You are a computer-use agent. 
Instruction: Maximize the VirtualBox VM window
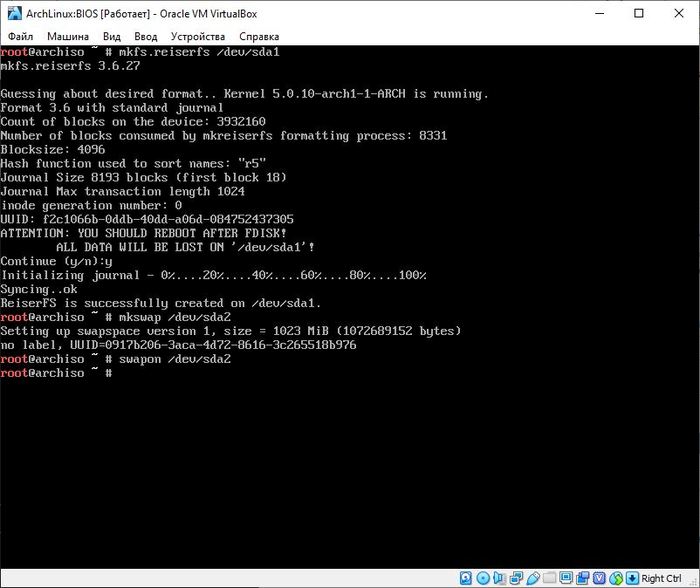(x=639, y=13)
